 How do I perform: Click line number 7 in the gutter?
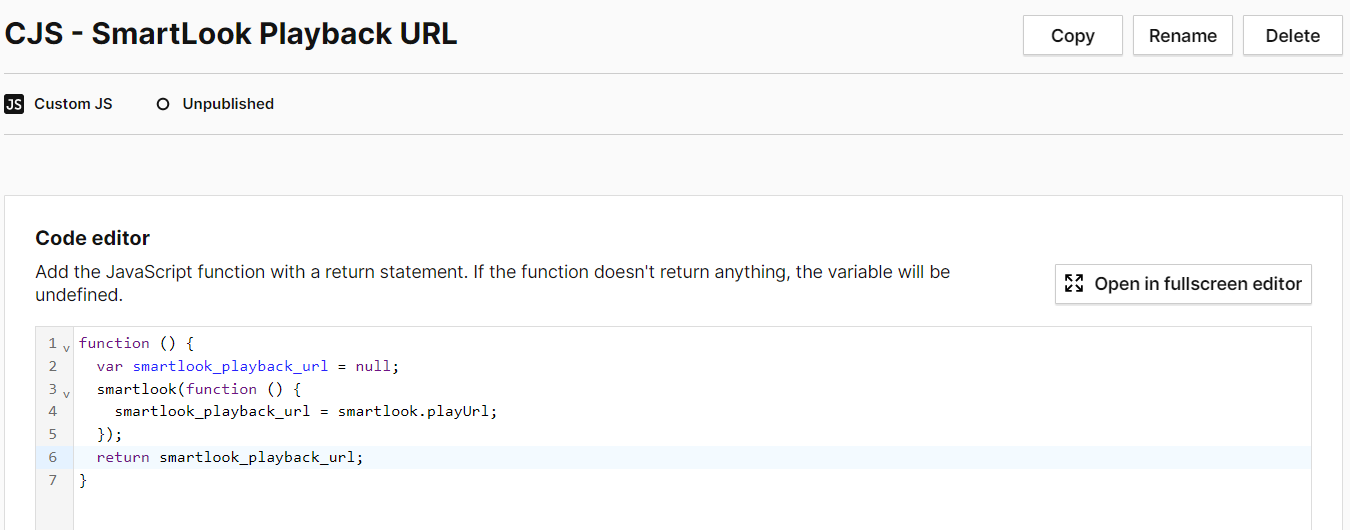click(x=52, y=480)
